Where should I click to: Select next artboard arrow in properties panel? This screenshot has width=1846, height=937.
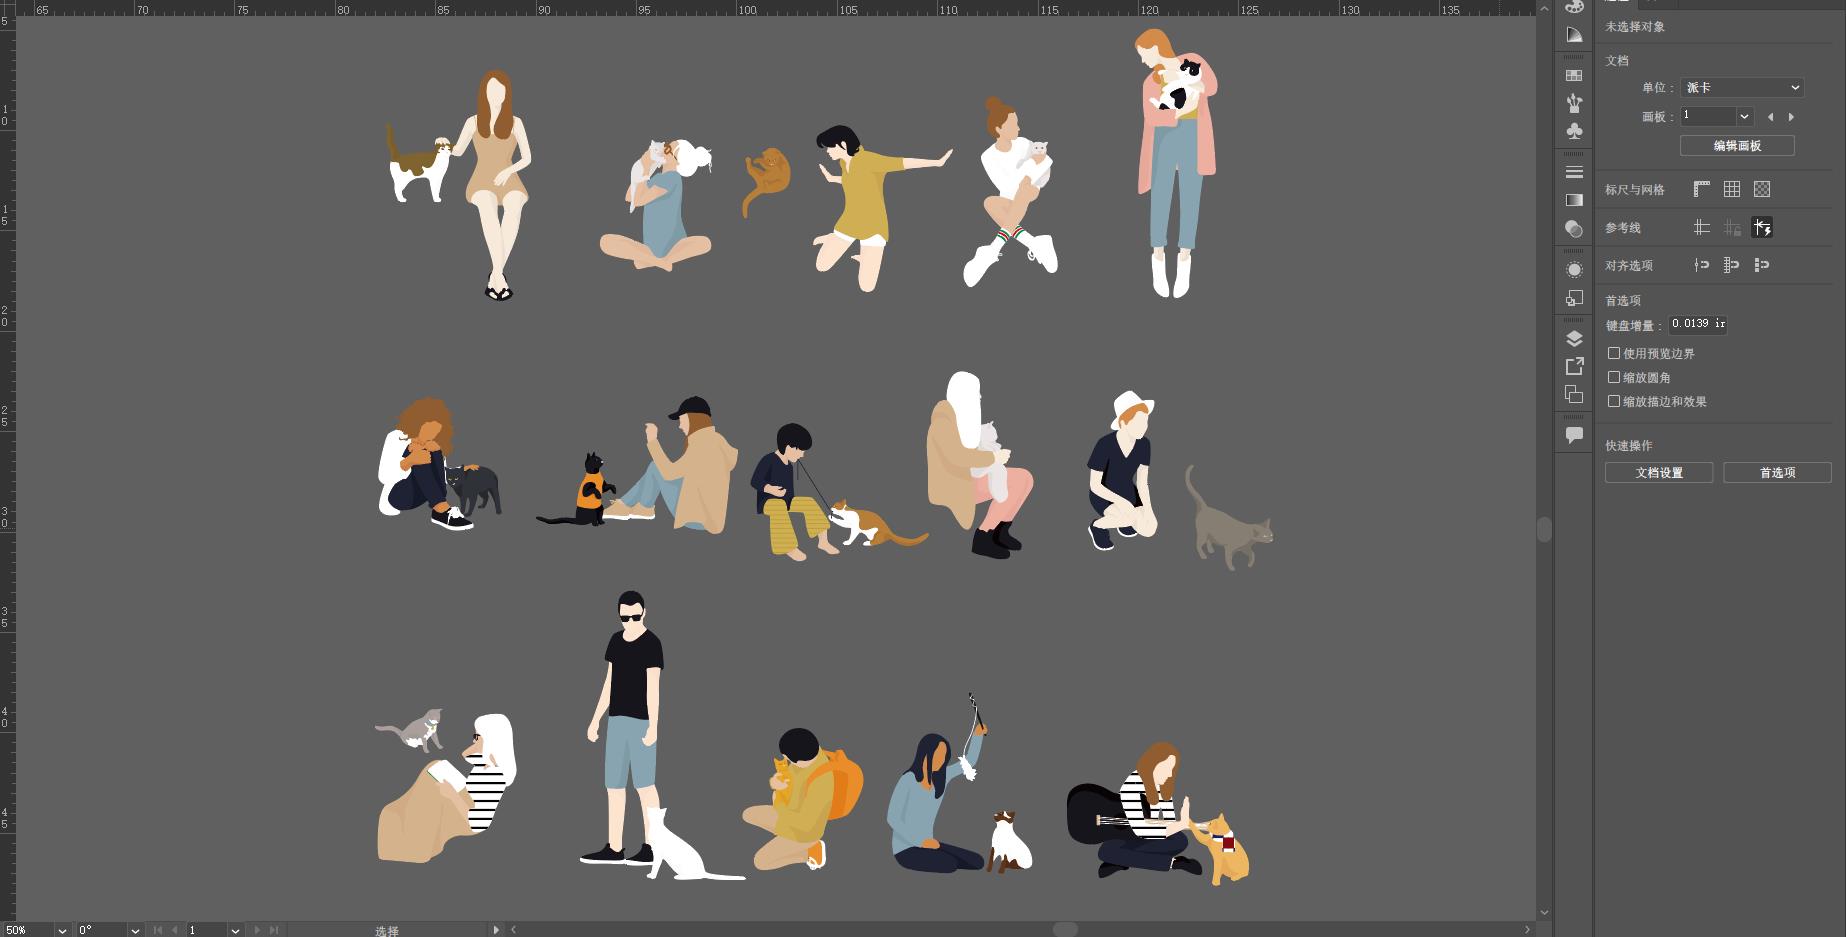pos(1791,117)
